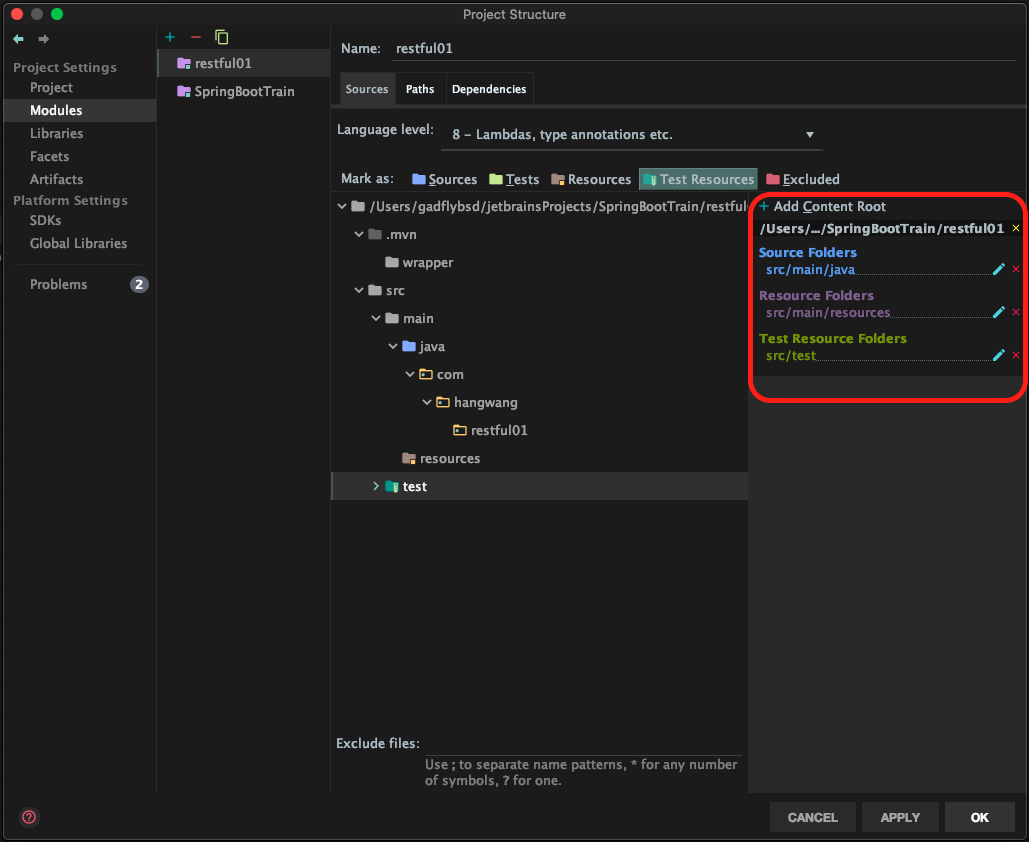Edit the src/test folder properties

coord(998,355)
